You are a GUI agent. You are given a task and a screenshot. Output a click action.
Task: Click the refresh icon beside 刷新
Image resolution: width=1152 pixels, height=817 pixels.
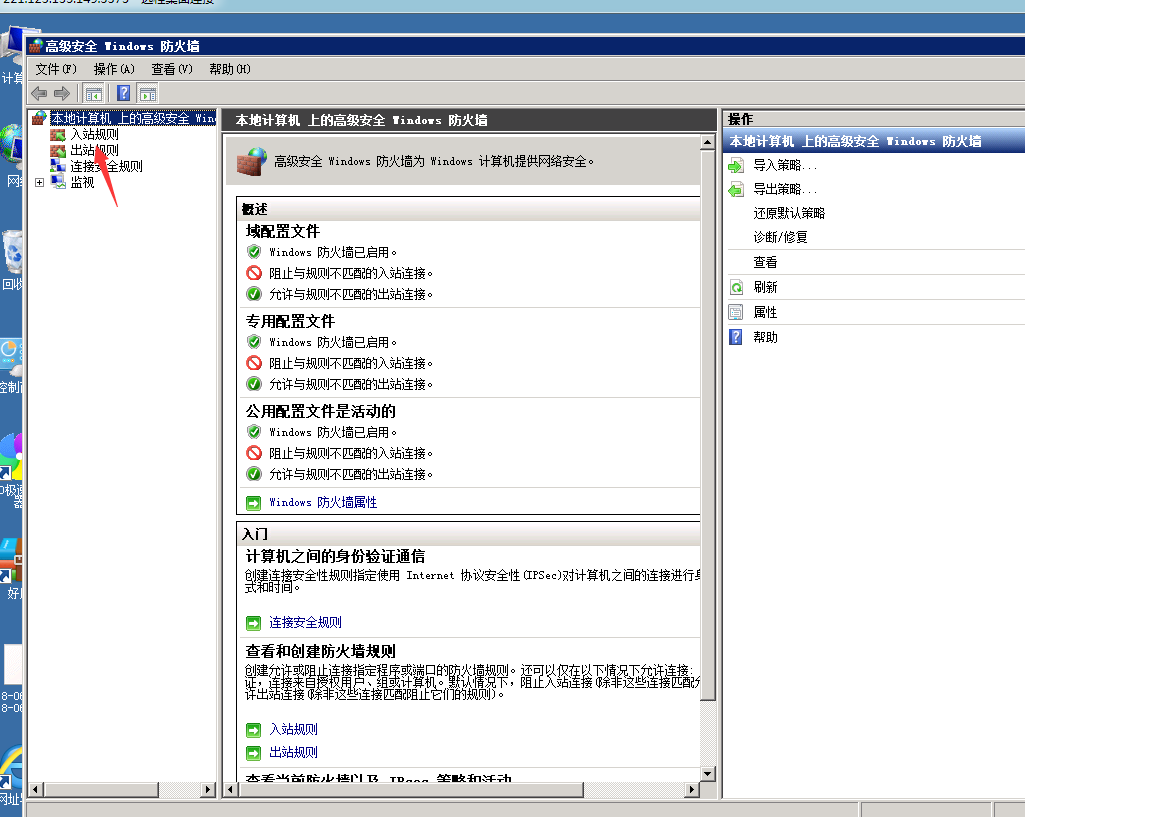point(736,287)
